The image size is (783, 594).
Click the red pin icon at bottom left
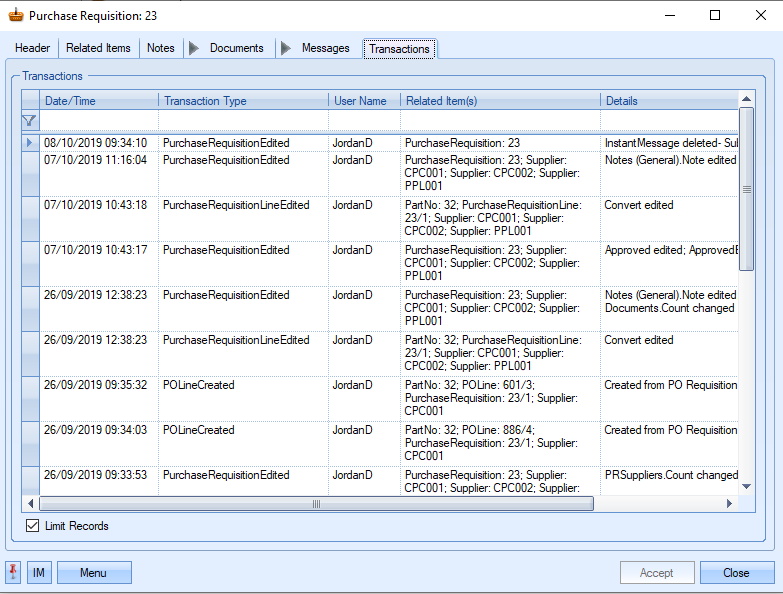[14, 572]
